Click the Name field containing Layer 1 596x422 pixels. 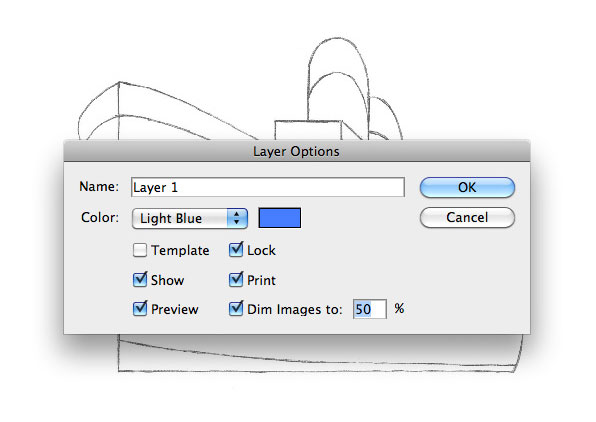point(268,187)
